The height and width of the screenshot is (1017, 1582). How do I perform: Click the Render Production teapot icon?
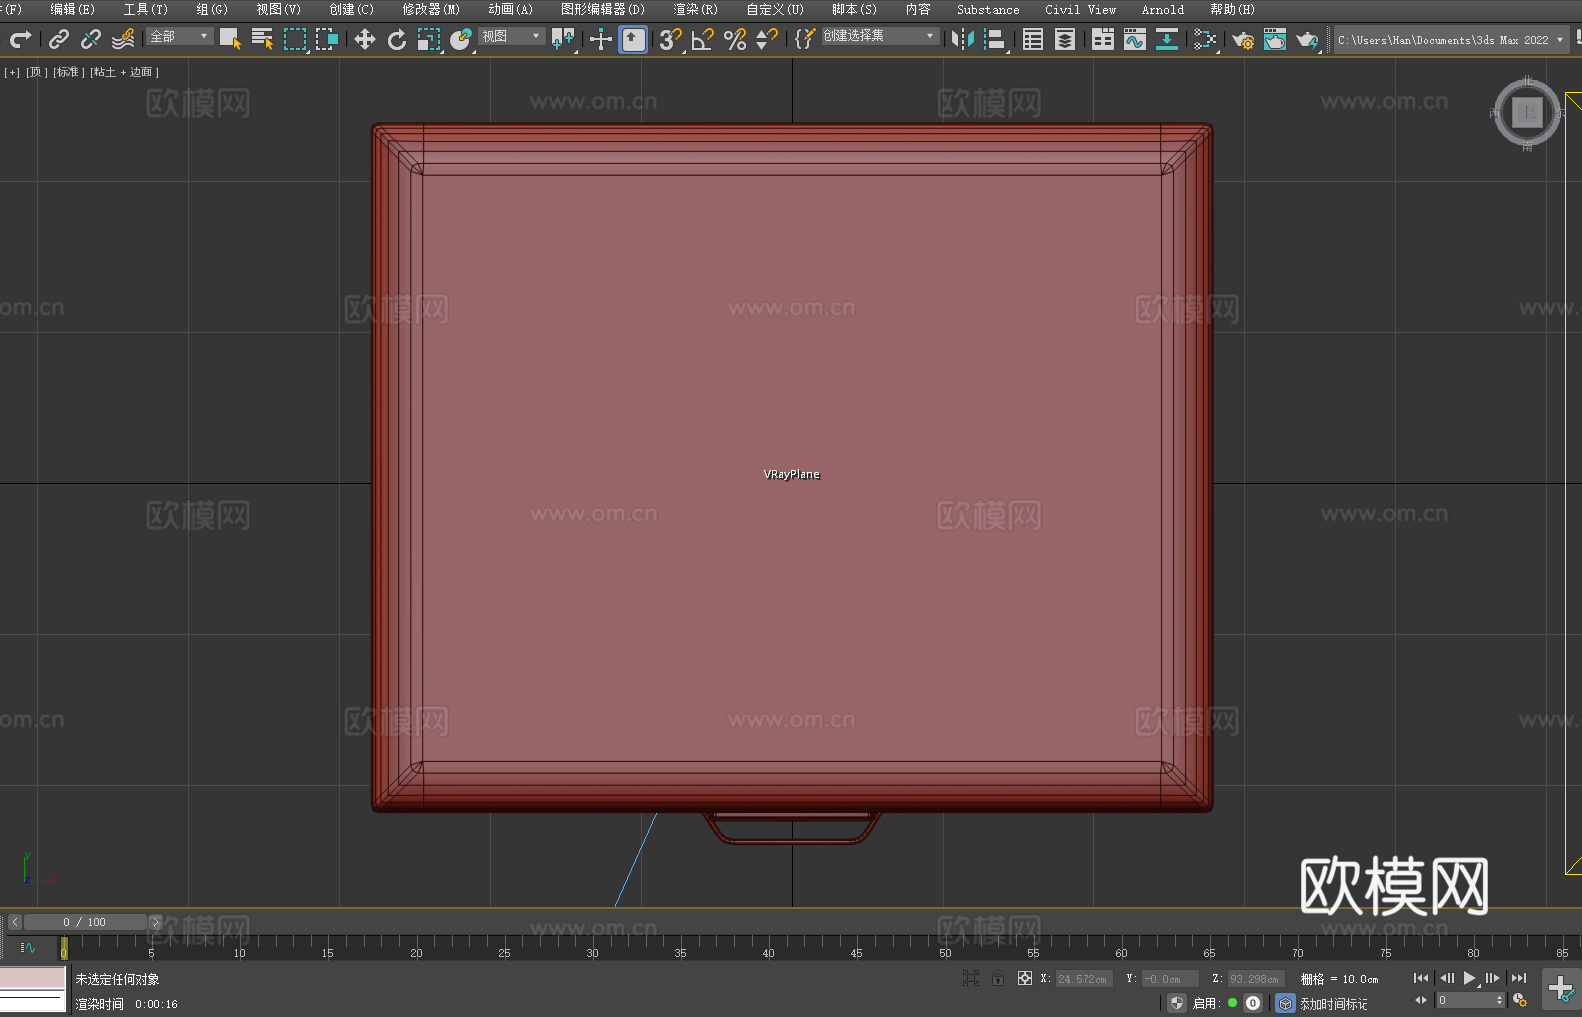[1307, 39]
